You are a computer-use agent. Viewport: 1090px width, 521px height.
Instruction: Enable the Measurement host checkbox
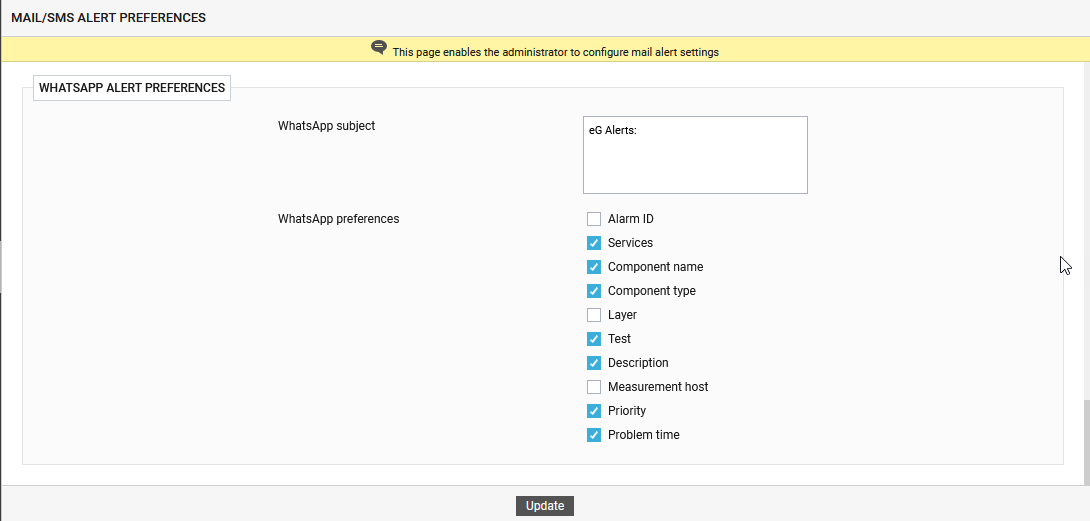tap(594, 387)
